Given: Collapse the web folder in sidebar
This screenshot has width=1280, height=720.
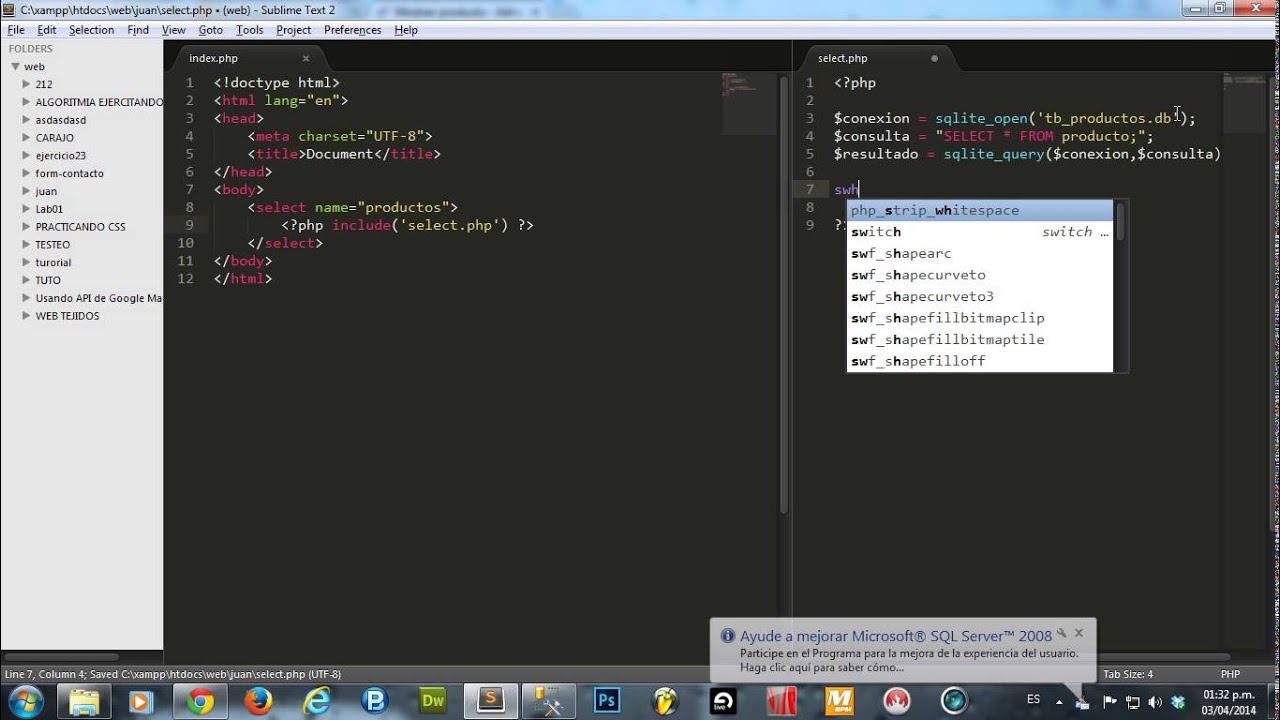Looking at the screenshot, I should click(15, 66).
